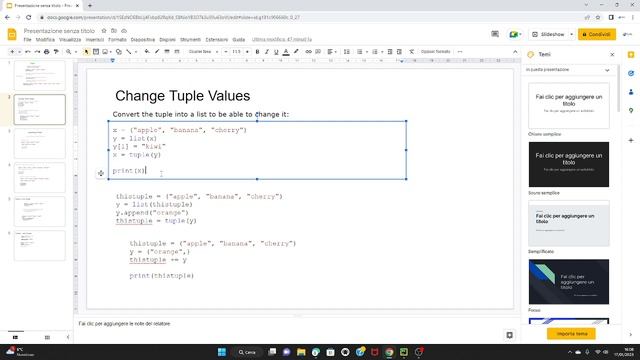Viewport: 640px width, 360px height.
Task: Click the decrease indent icon
Action: click(x=390, y=52)
